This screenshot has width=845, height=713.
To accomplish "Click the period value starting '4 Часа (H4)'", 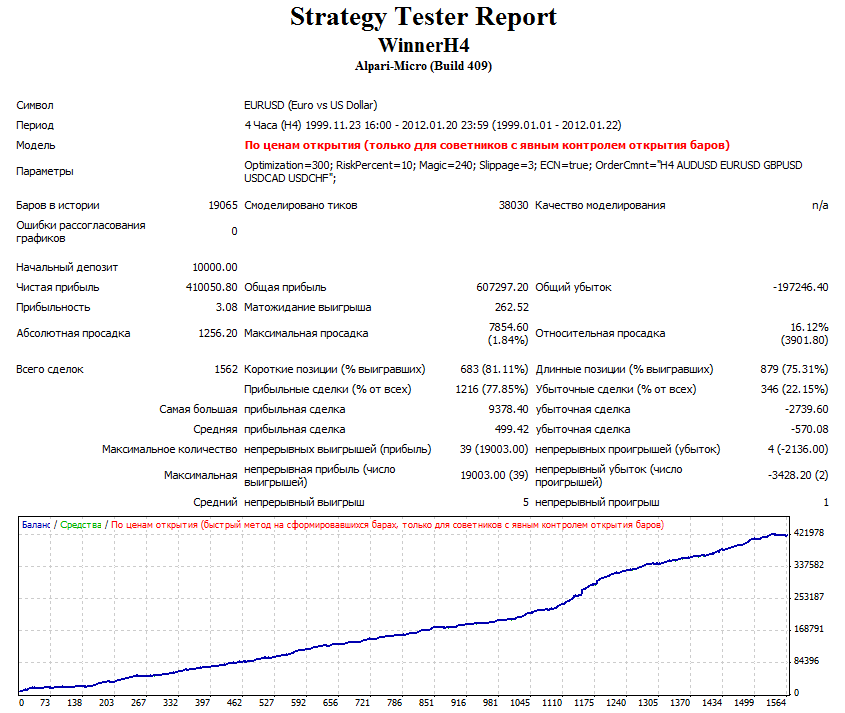I will 433,125.
